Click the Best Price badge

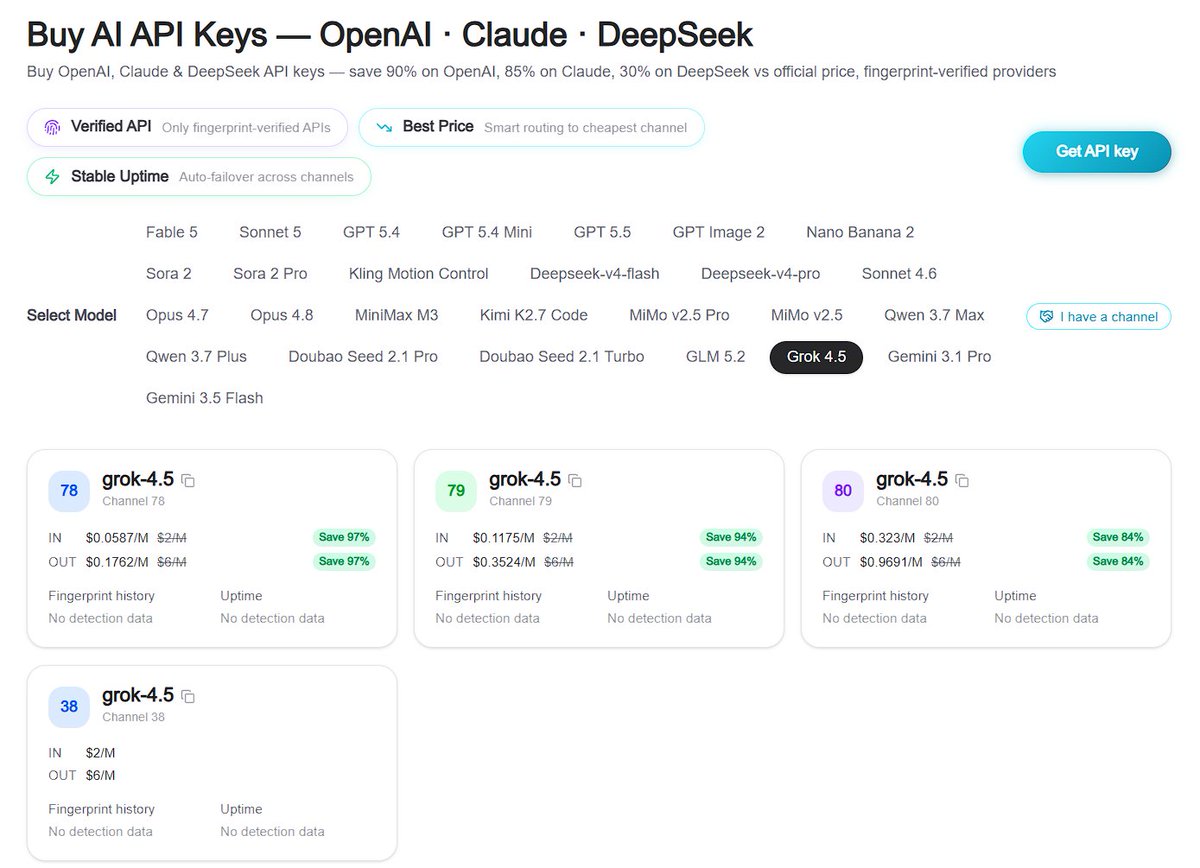point(531,127)
